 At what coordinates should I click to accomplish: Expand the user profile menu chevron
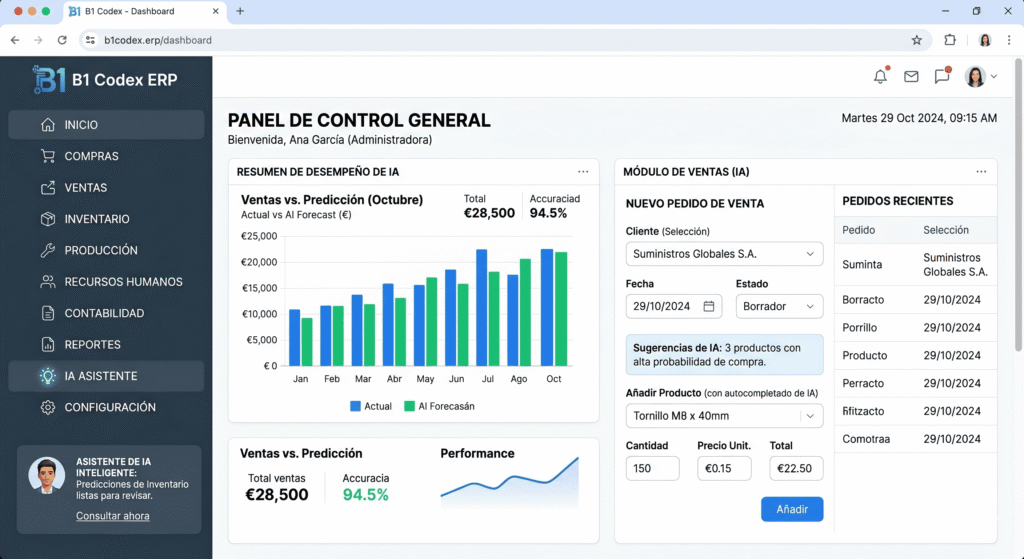(x=994, y=76)
